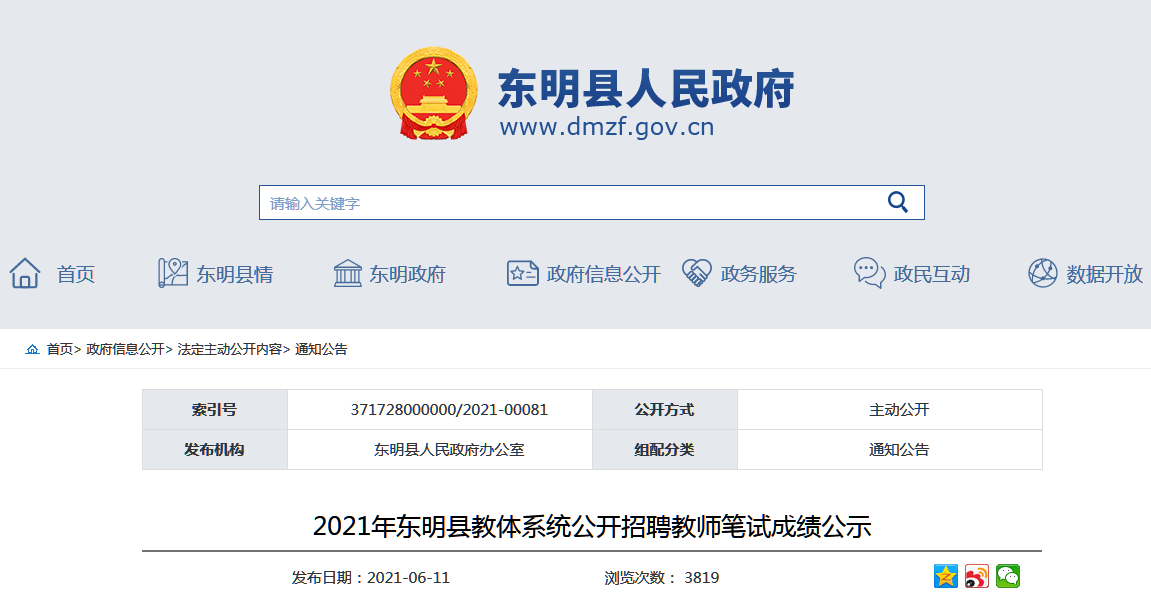Share to Weibo using the red icon

tap(977, 576)
